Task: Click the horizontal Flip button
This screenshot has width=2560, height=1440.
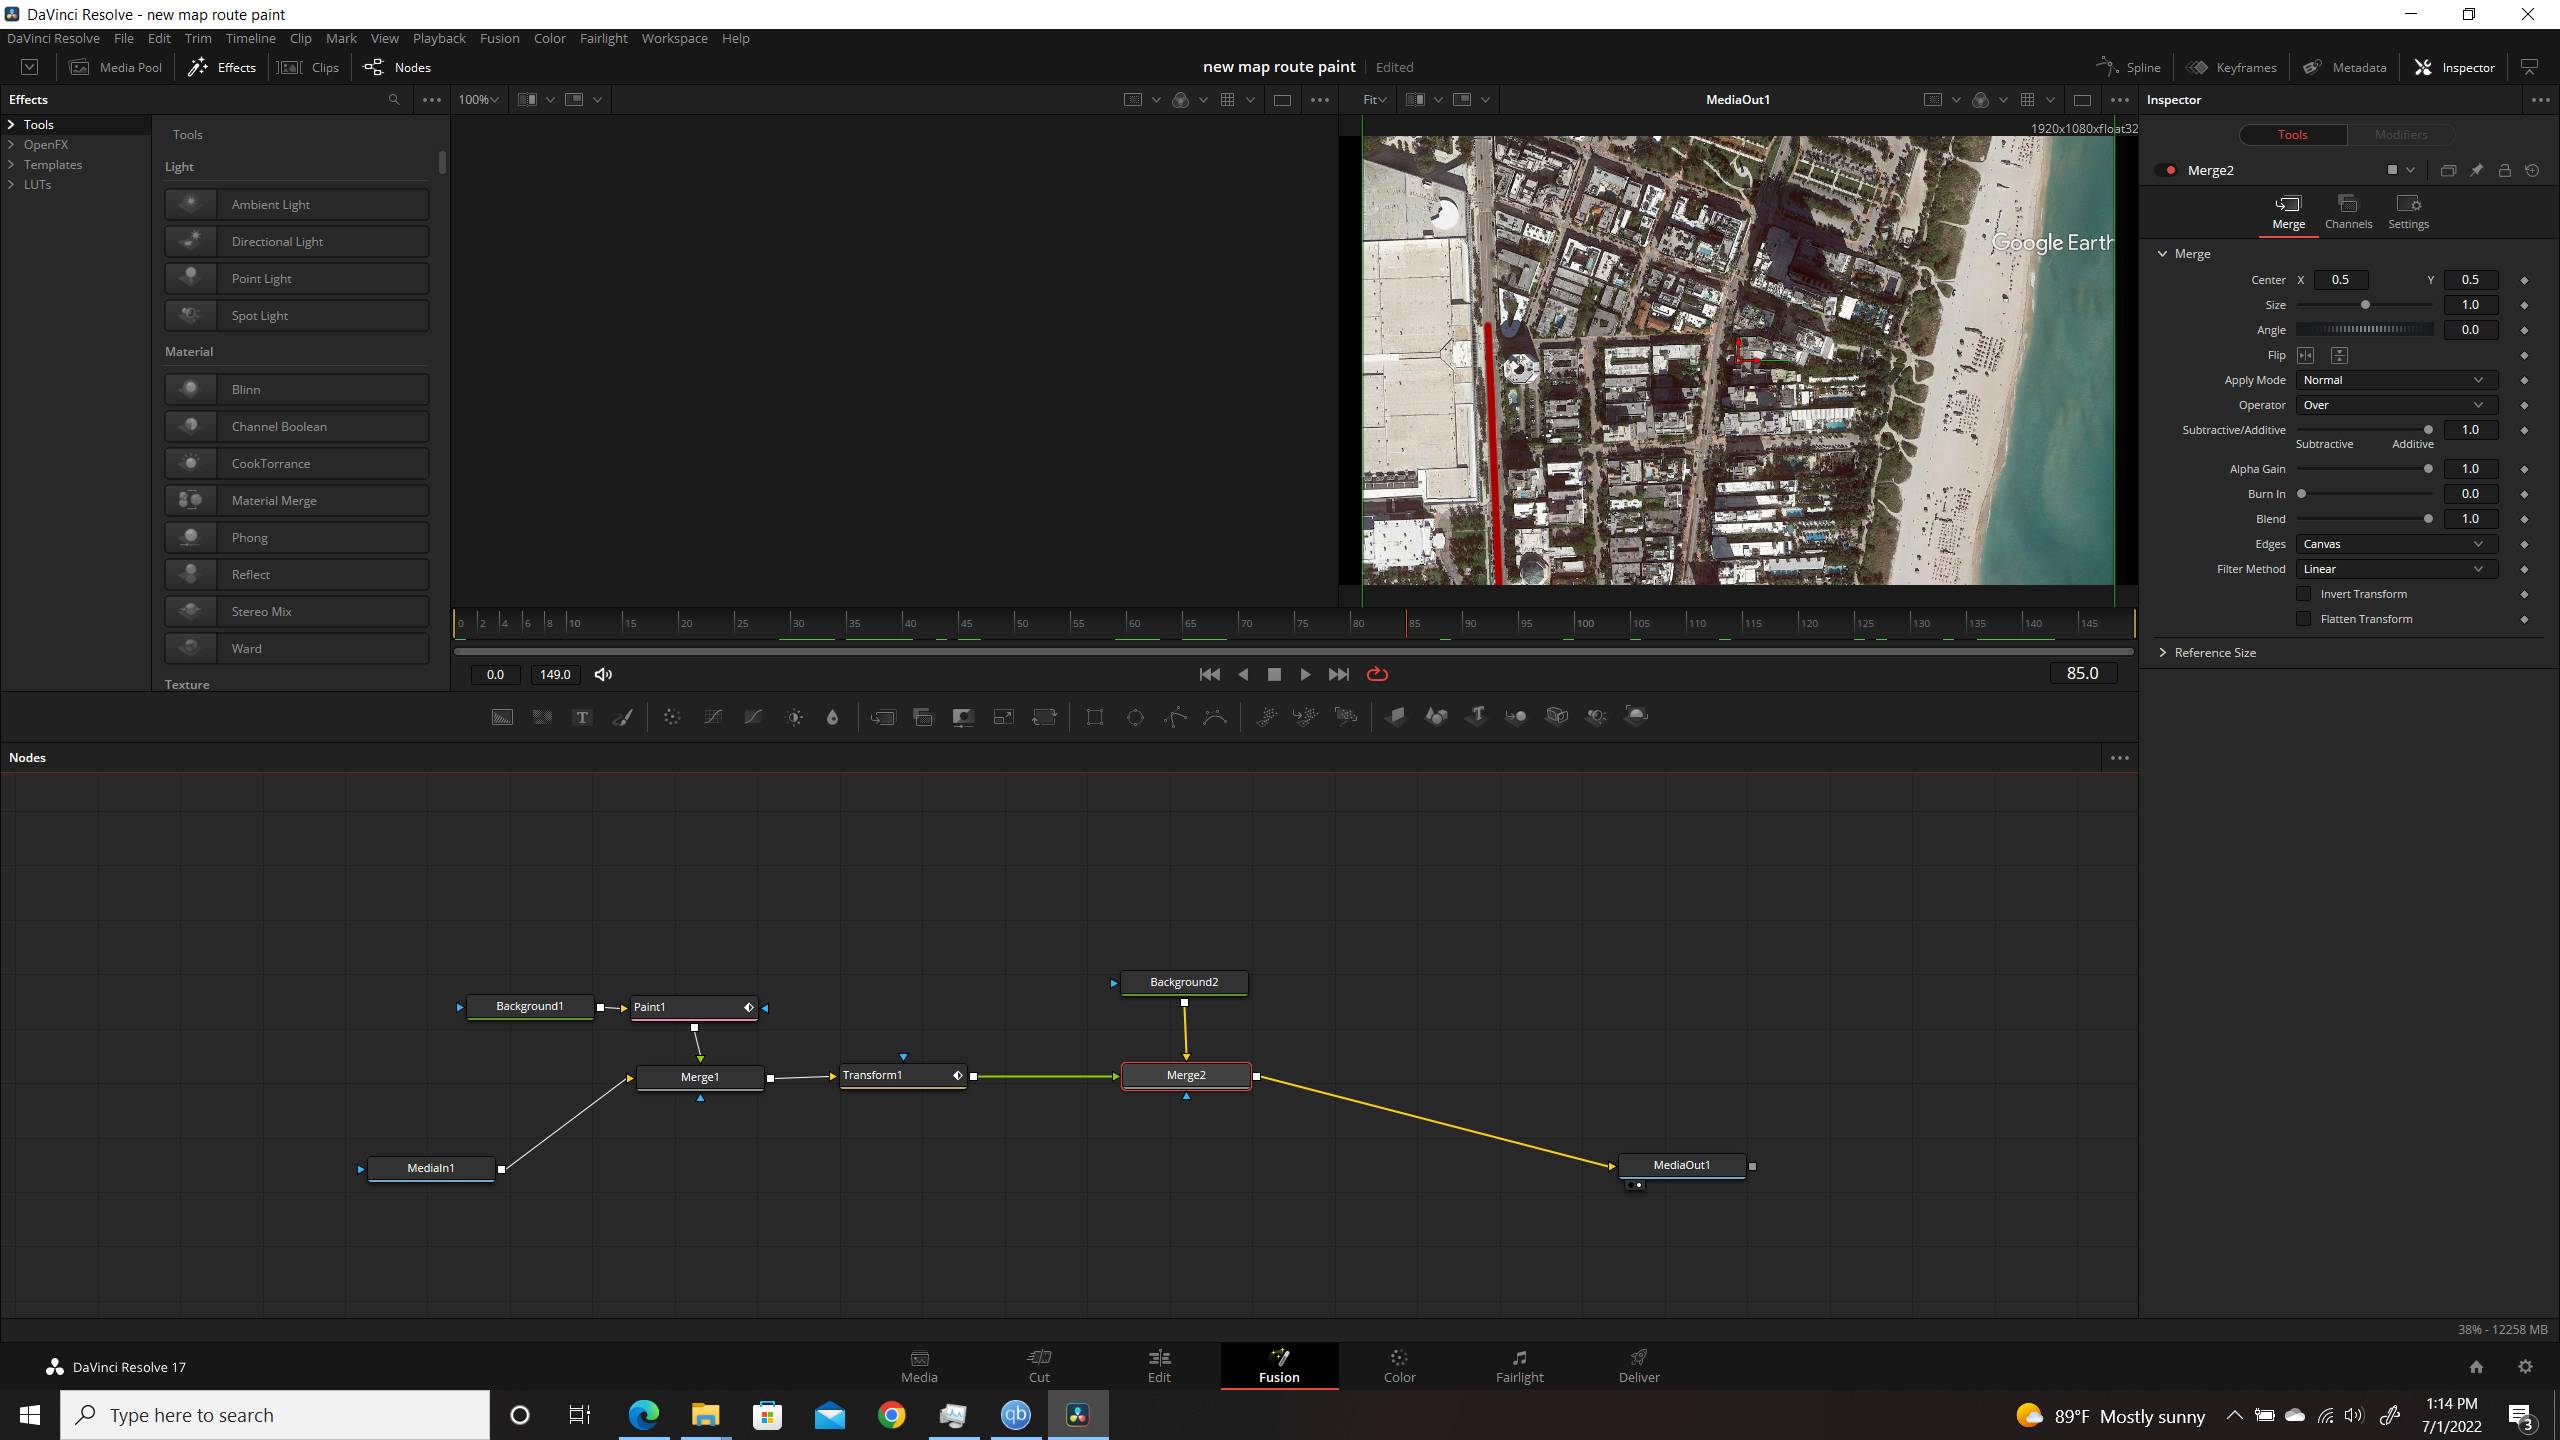Action: [2306, 355]
